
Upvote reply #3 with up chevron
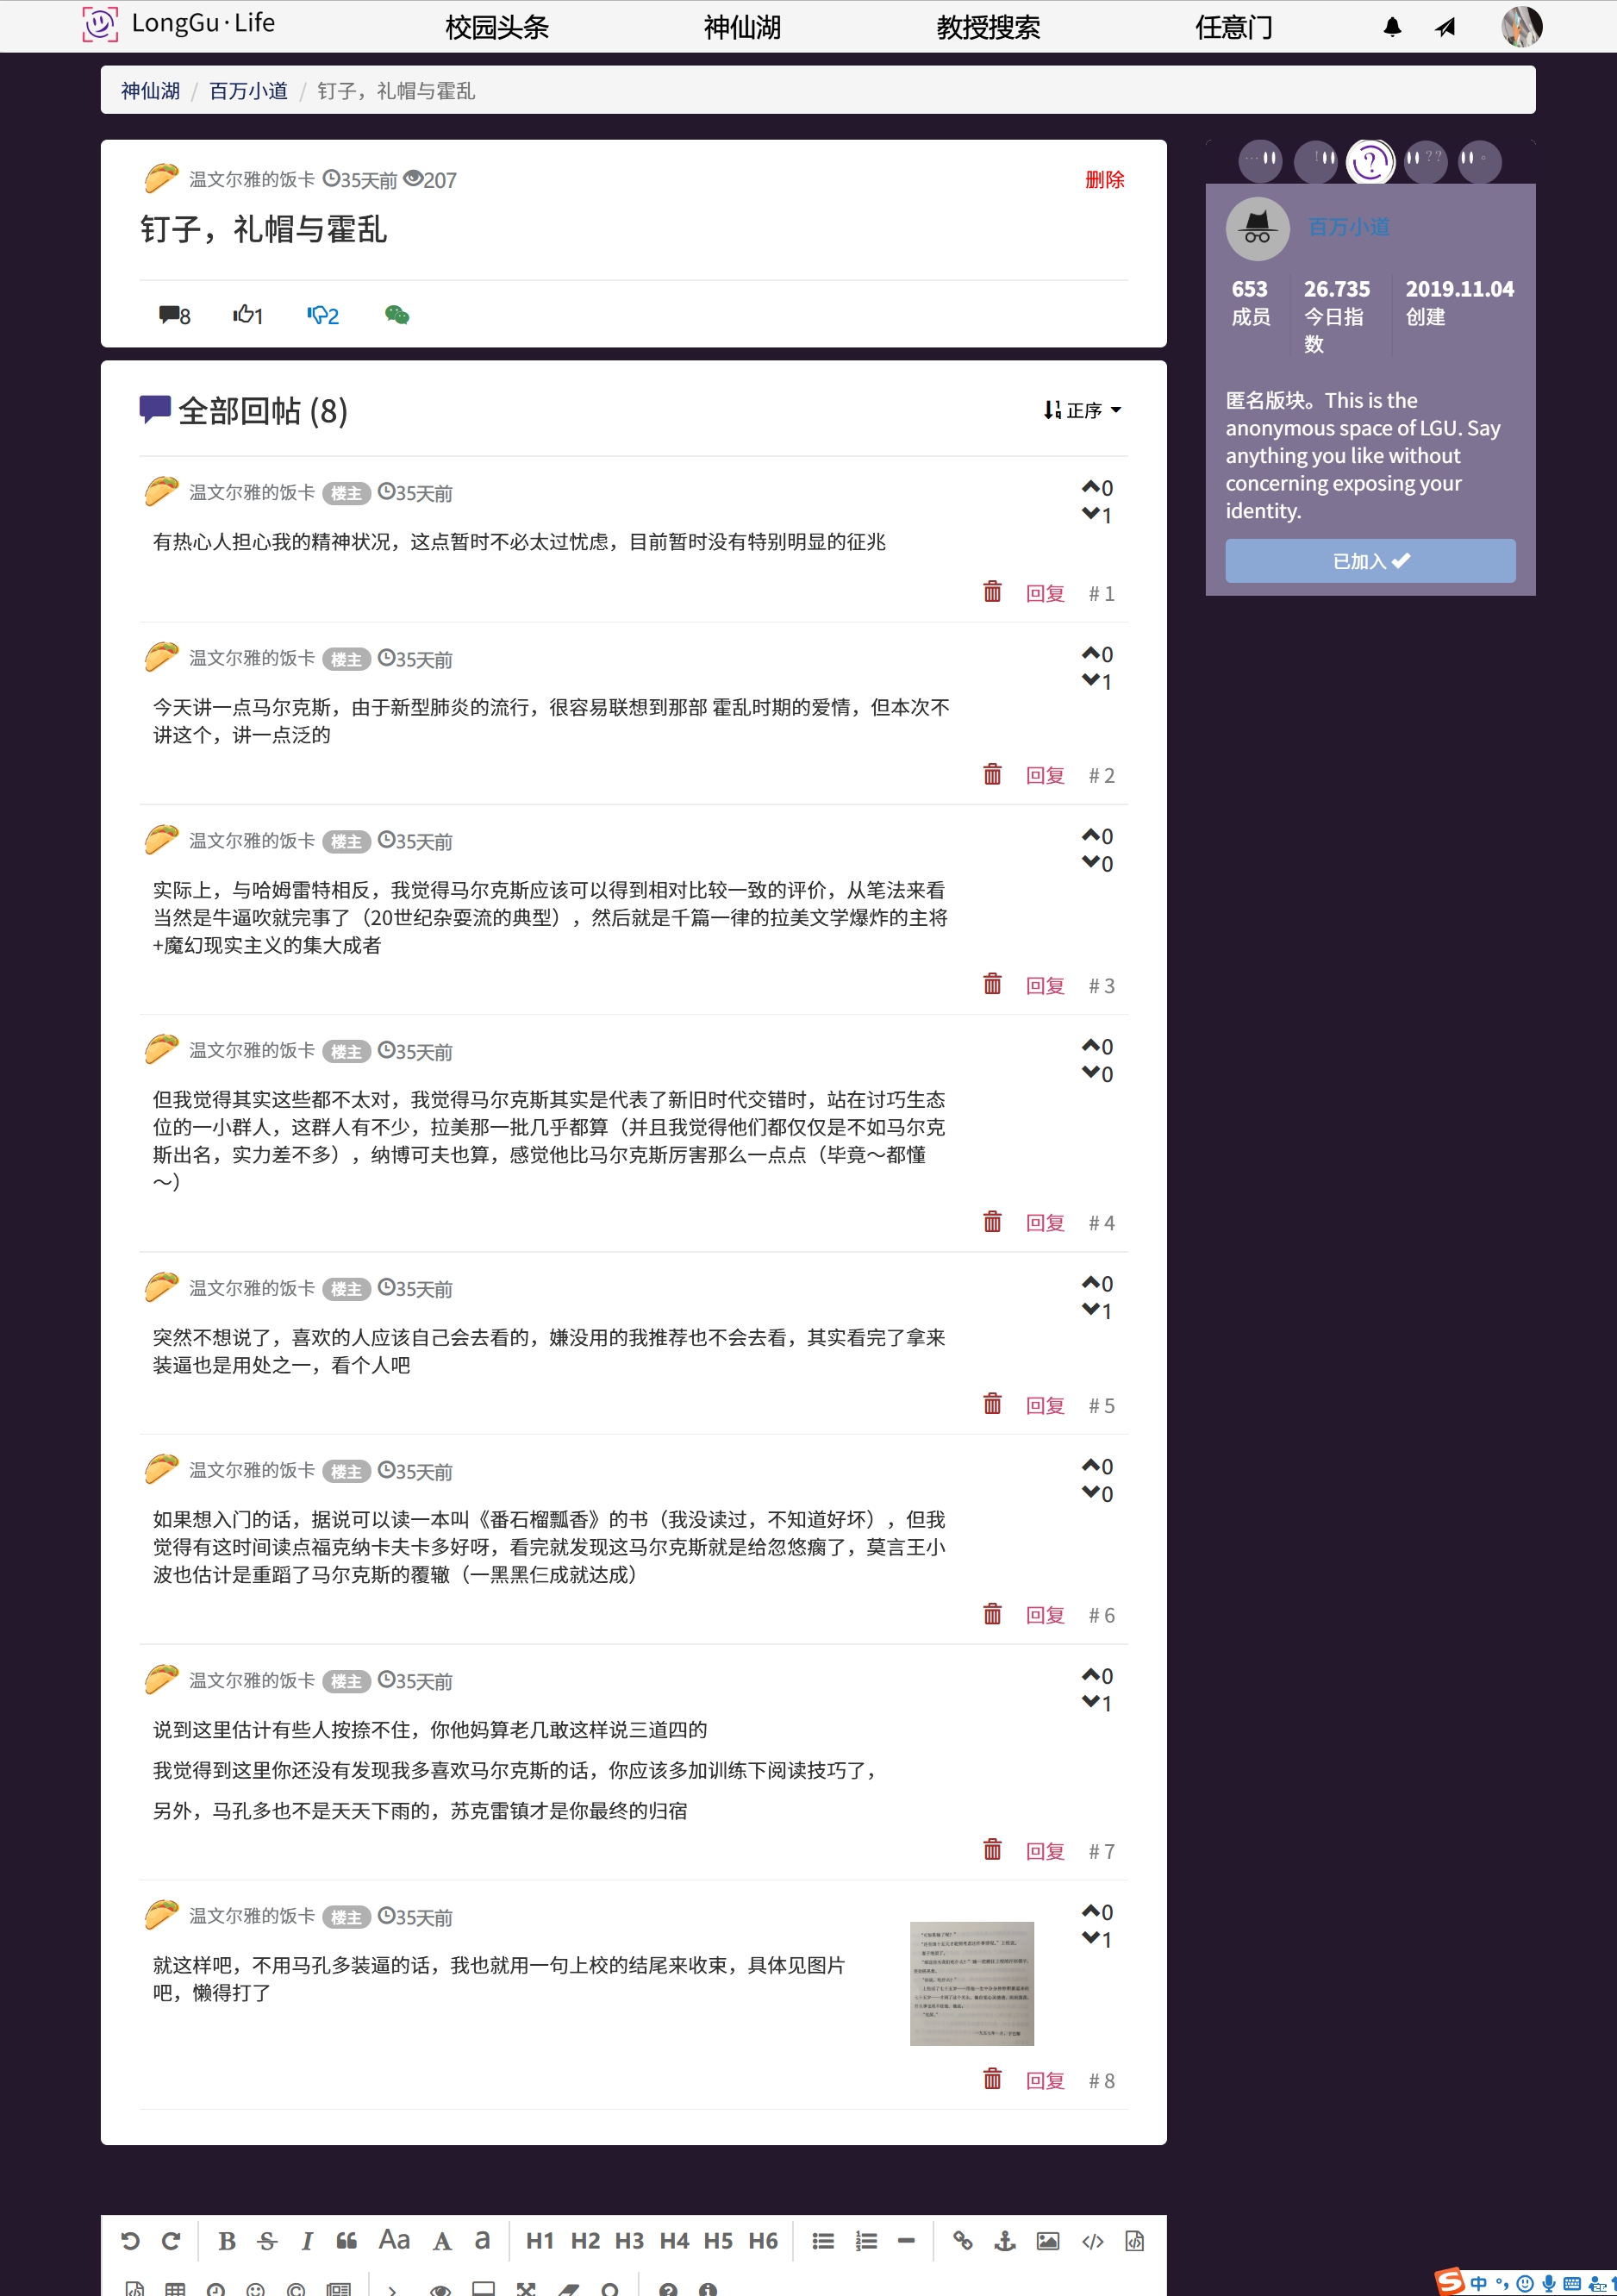click(1090, 835)
